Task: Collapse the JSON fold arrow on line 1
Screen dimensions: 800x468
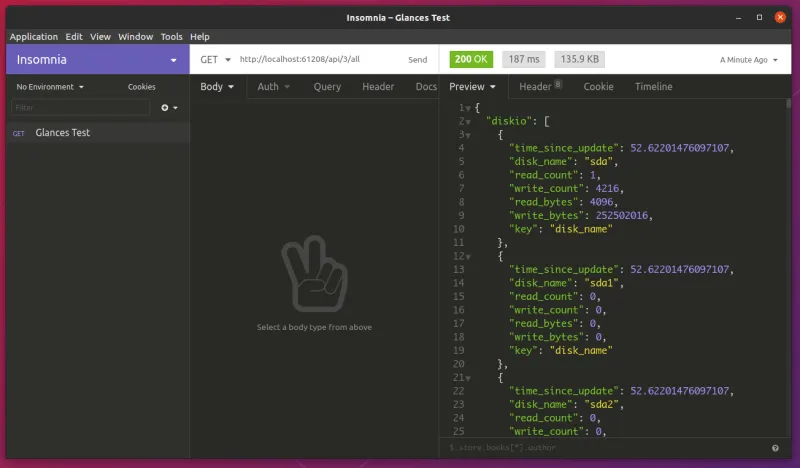Action: pyautogui.click(x=467, y=108)
